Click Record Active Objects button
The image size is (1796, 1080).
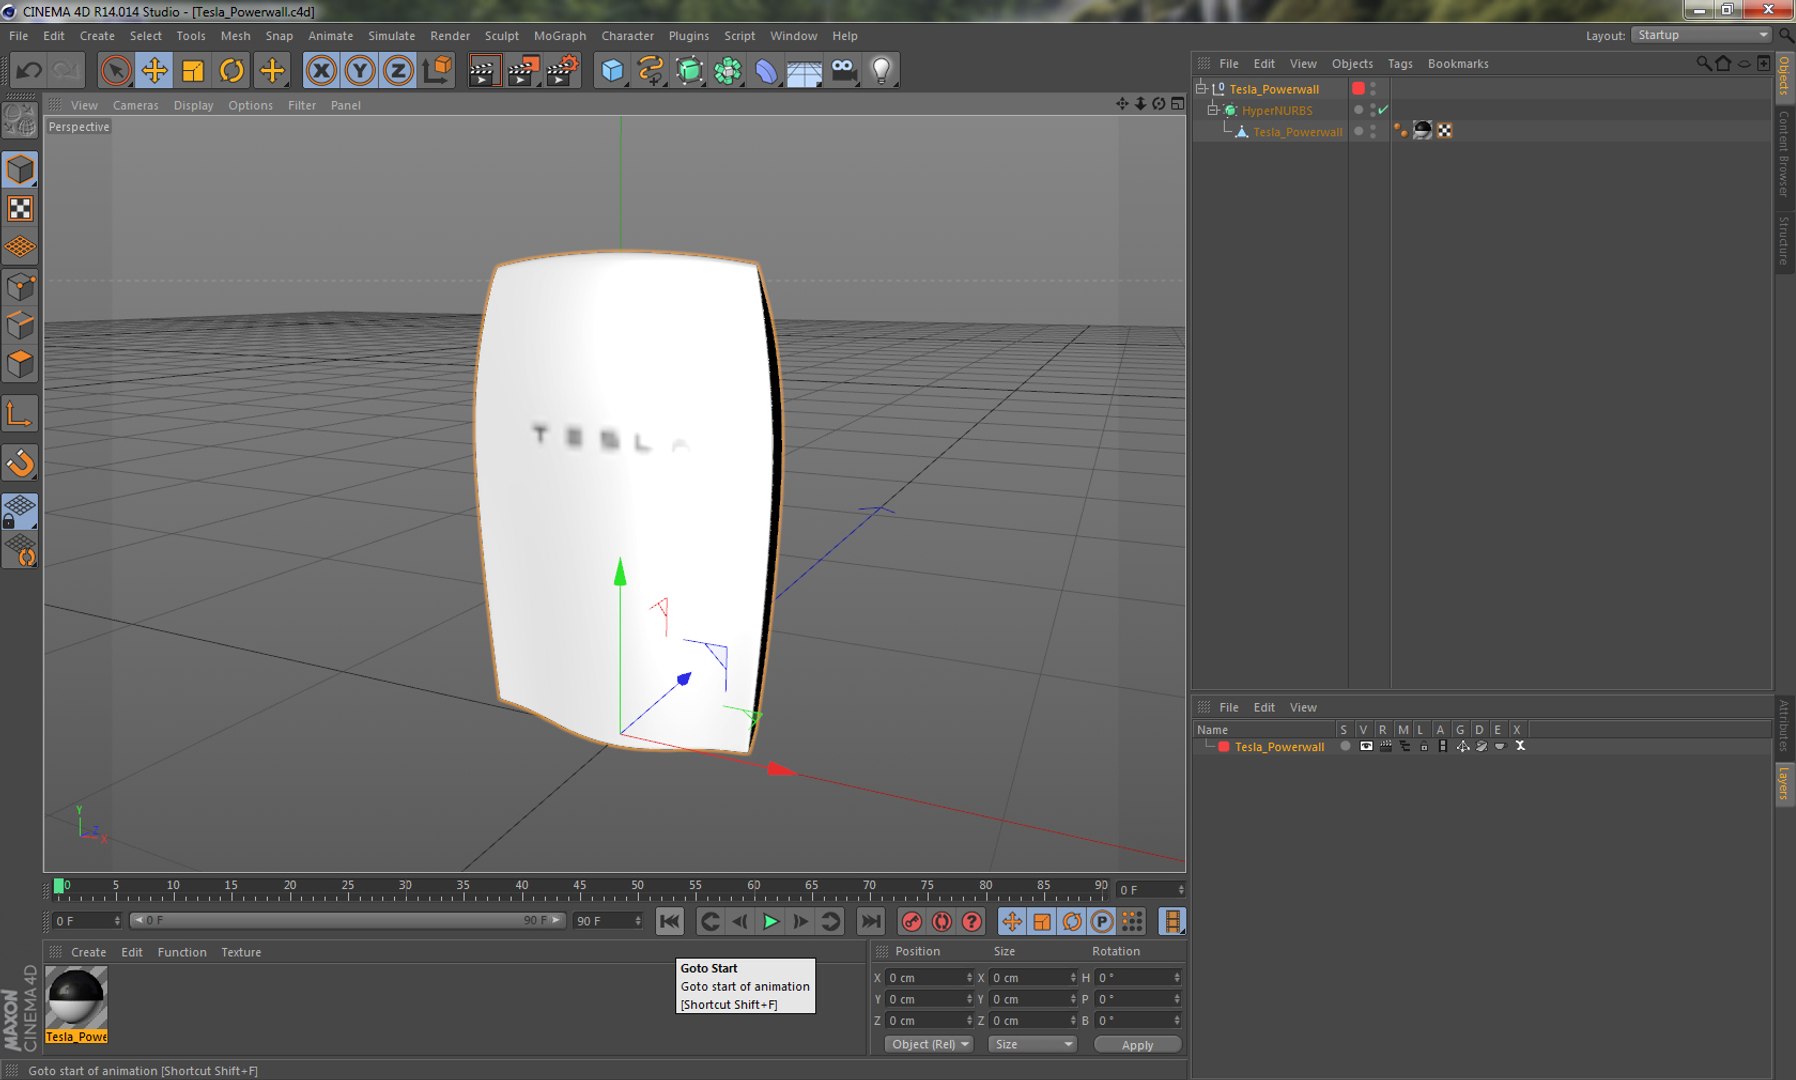tap(911, 922)
